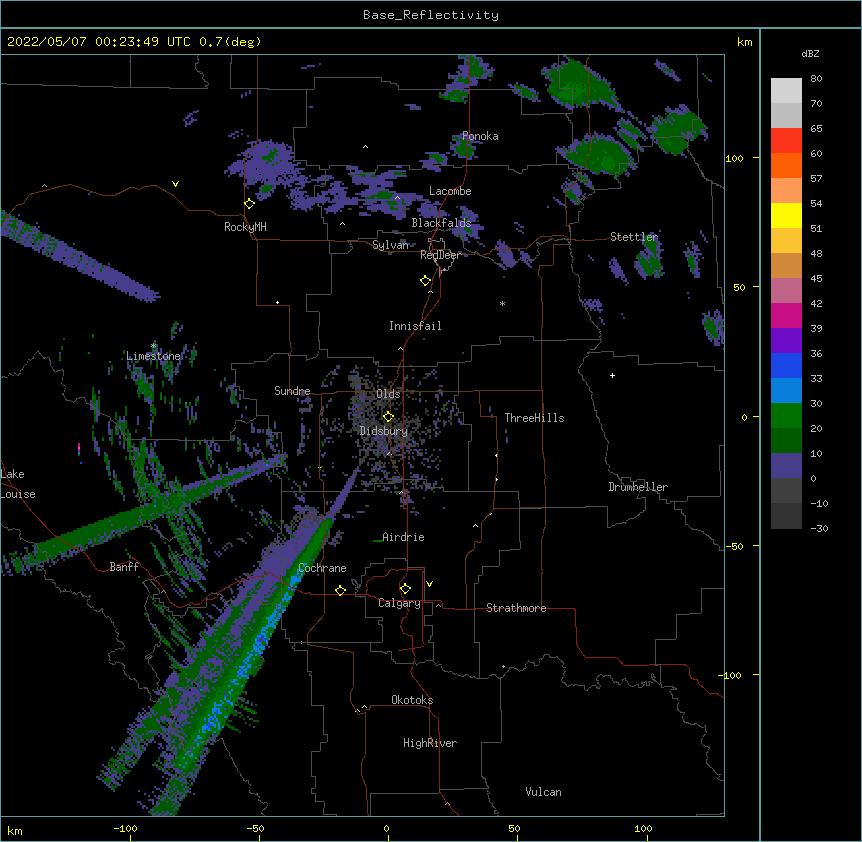Click the Sundre city label
The image size is (862, 842).
pos(292,391)
